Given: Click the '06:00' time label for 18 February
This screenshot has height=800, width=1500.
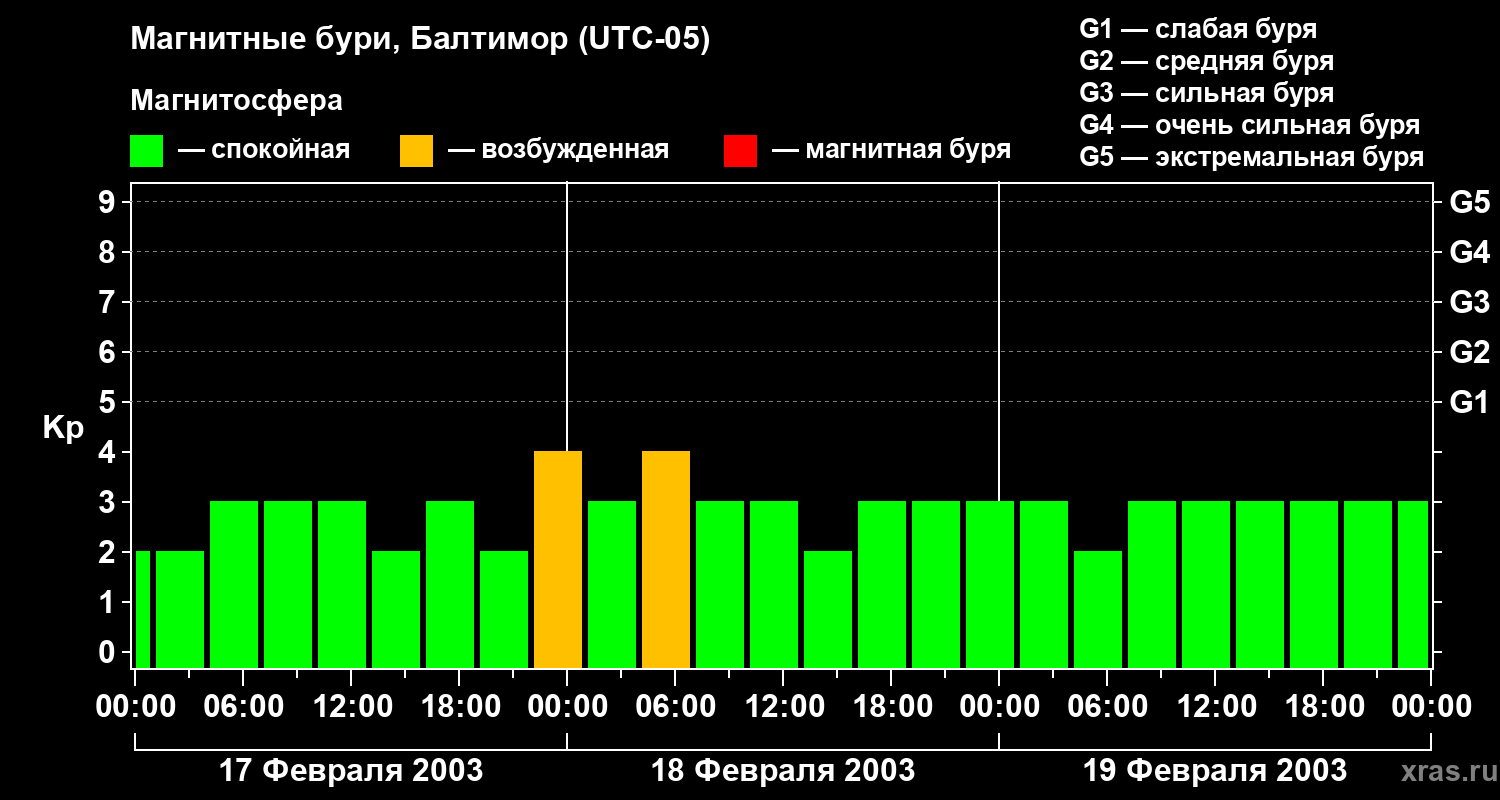Looking at the screenshot, I should click(x=675, y=706).
